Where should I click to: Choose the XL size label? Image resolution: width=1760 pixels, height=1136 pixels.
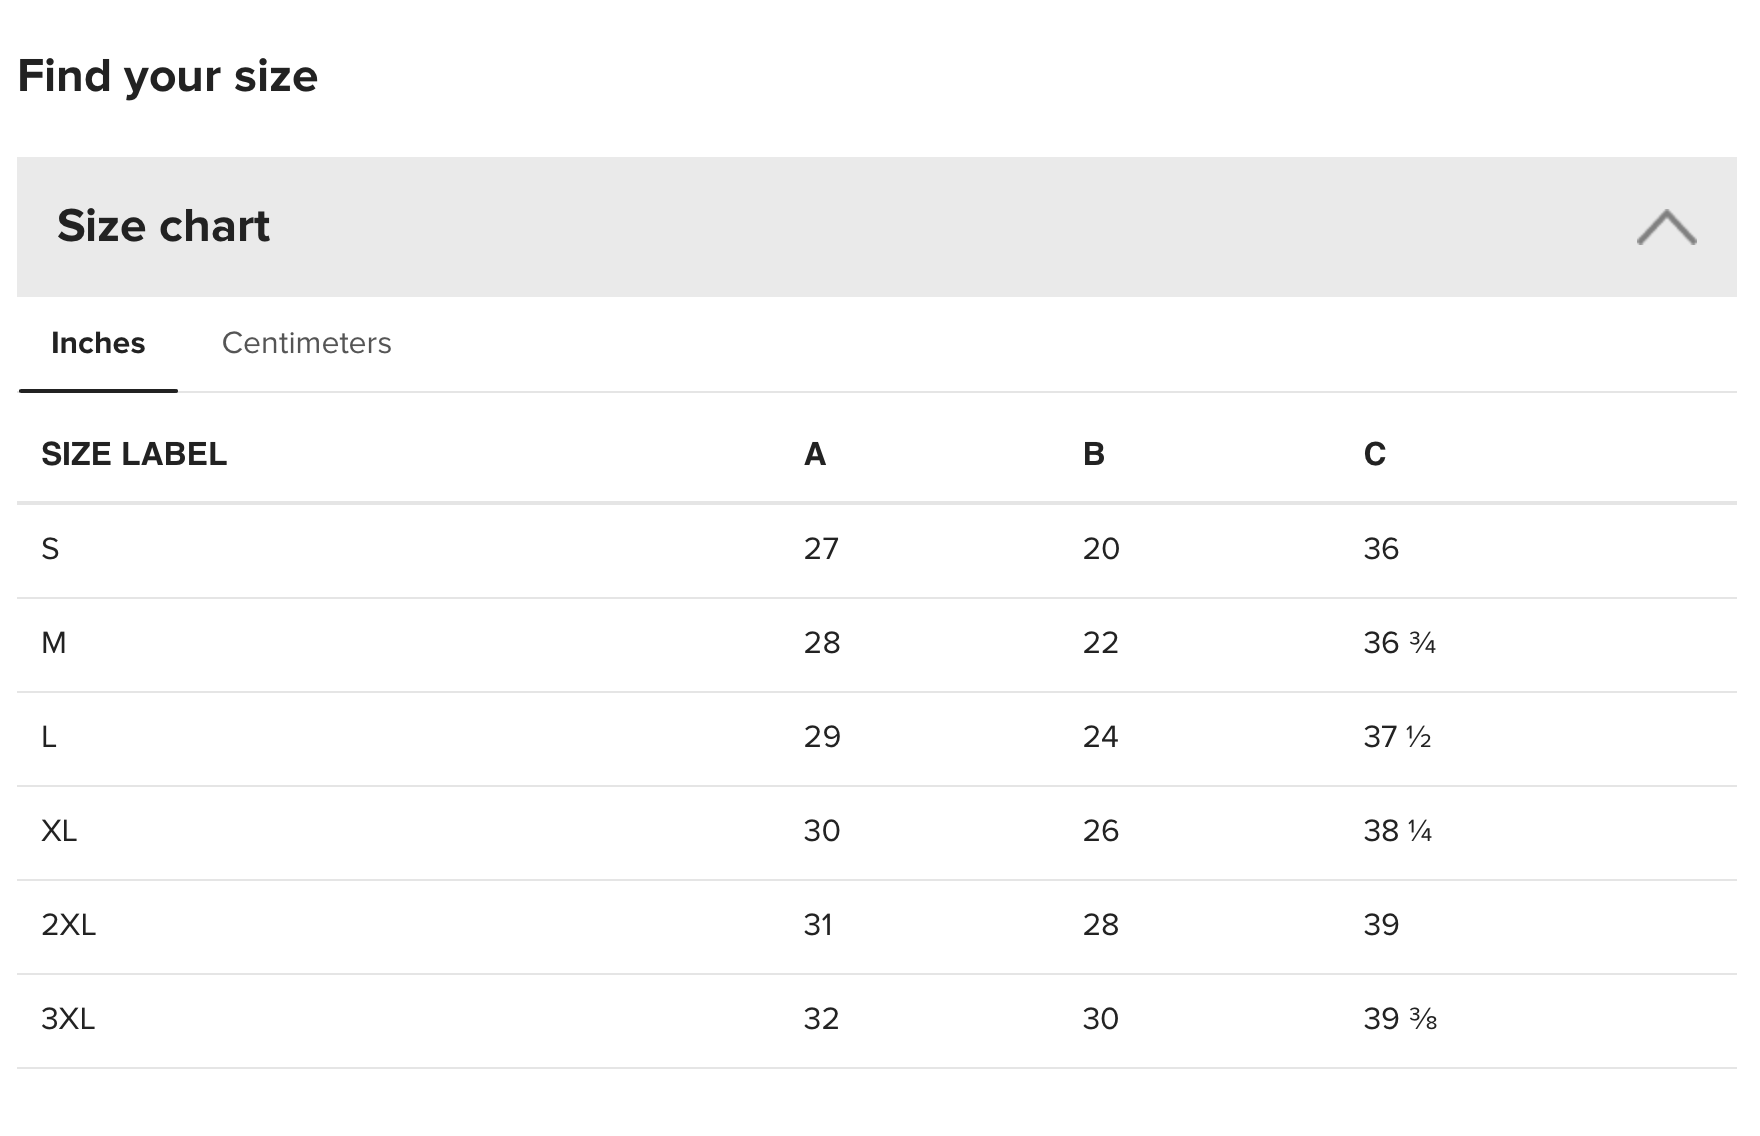tap(59, 831)
